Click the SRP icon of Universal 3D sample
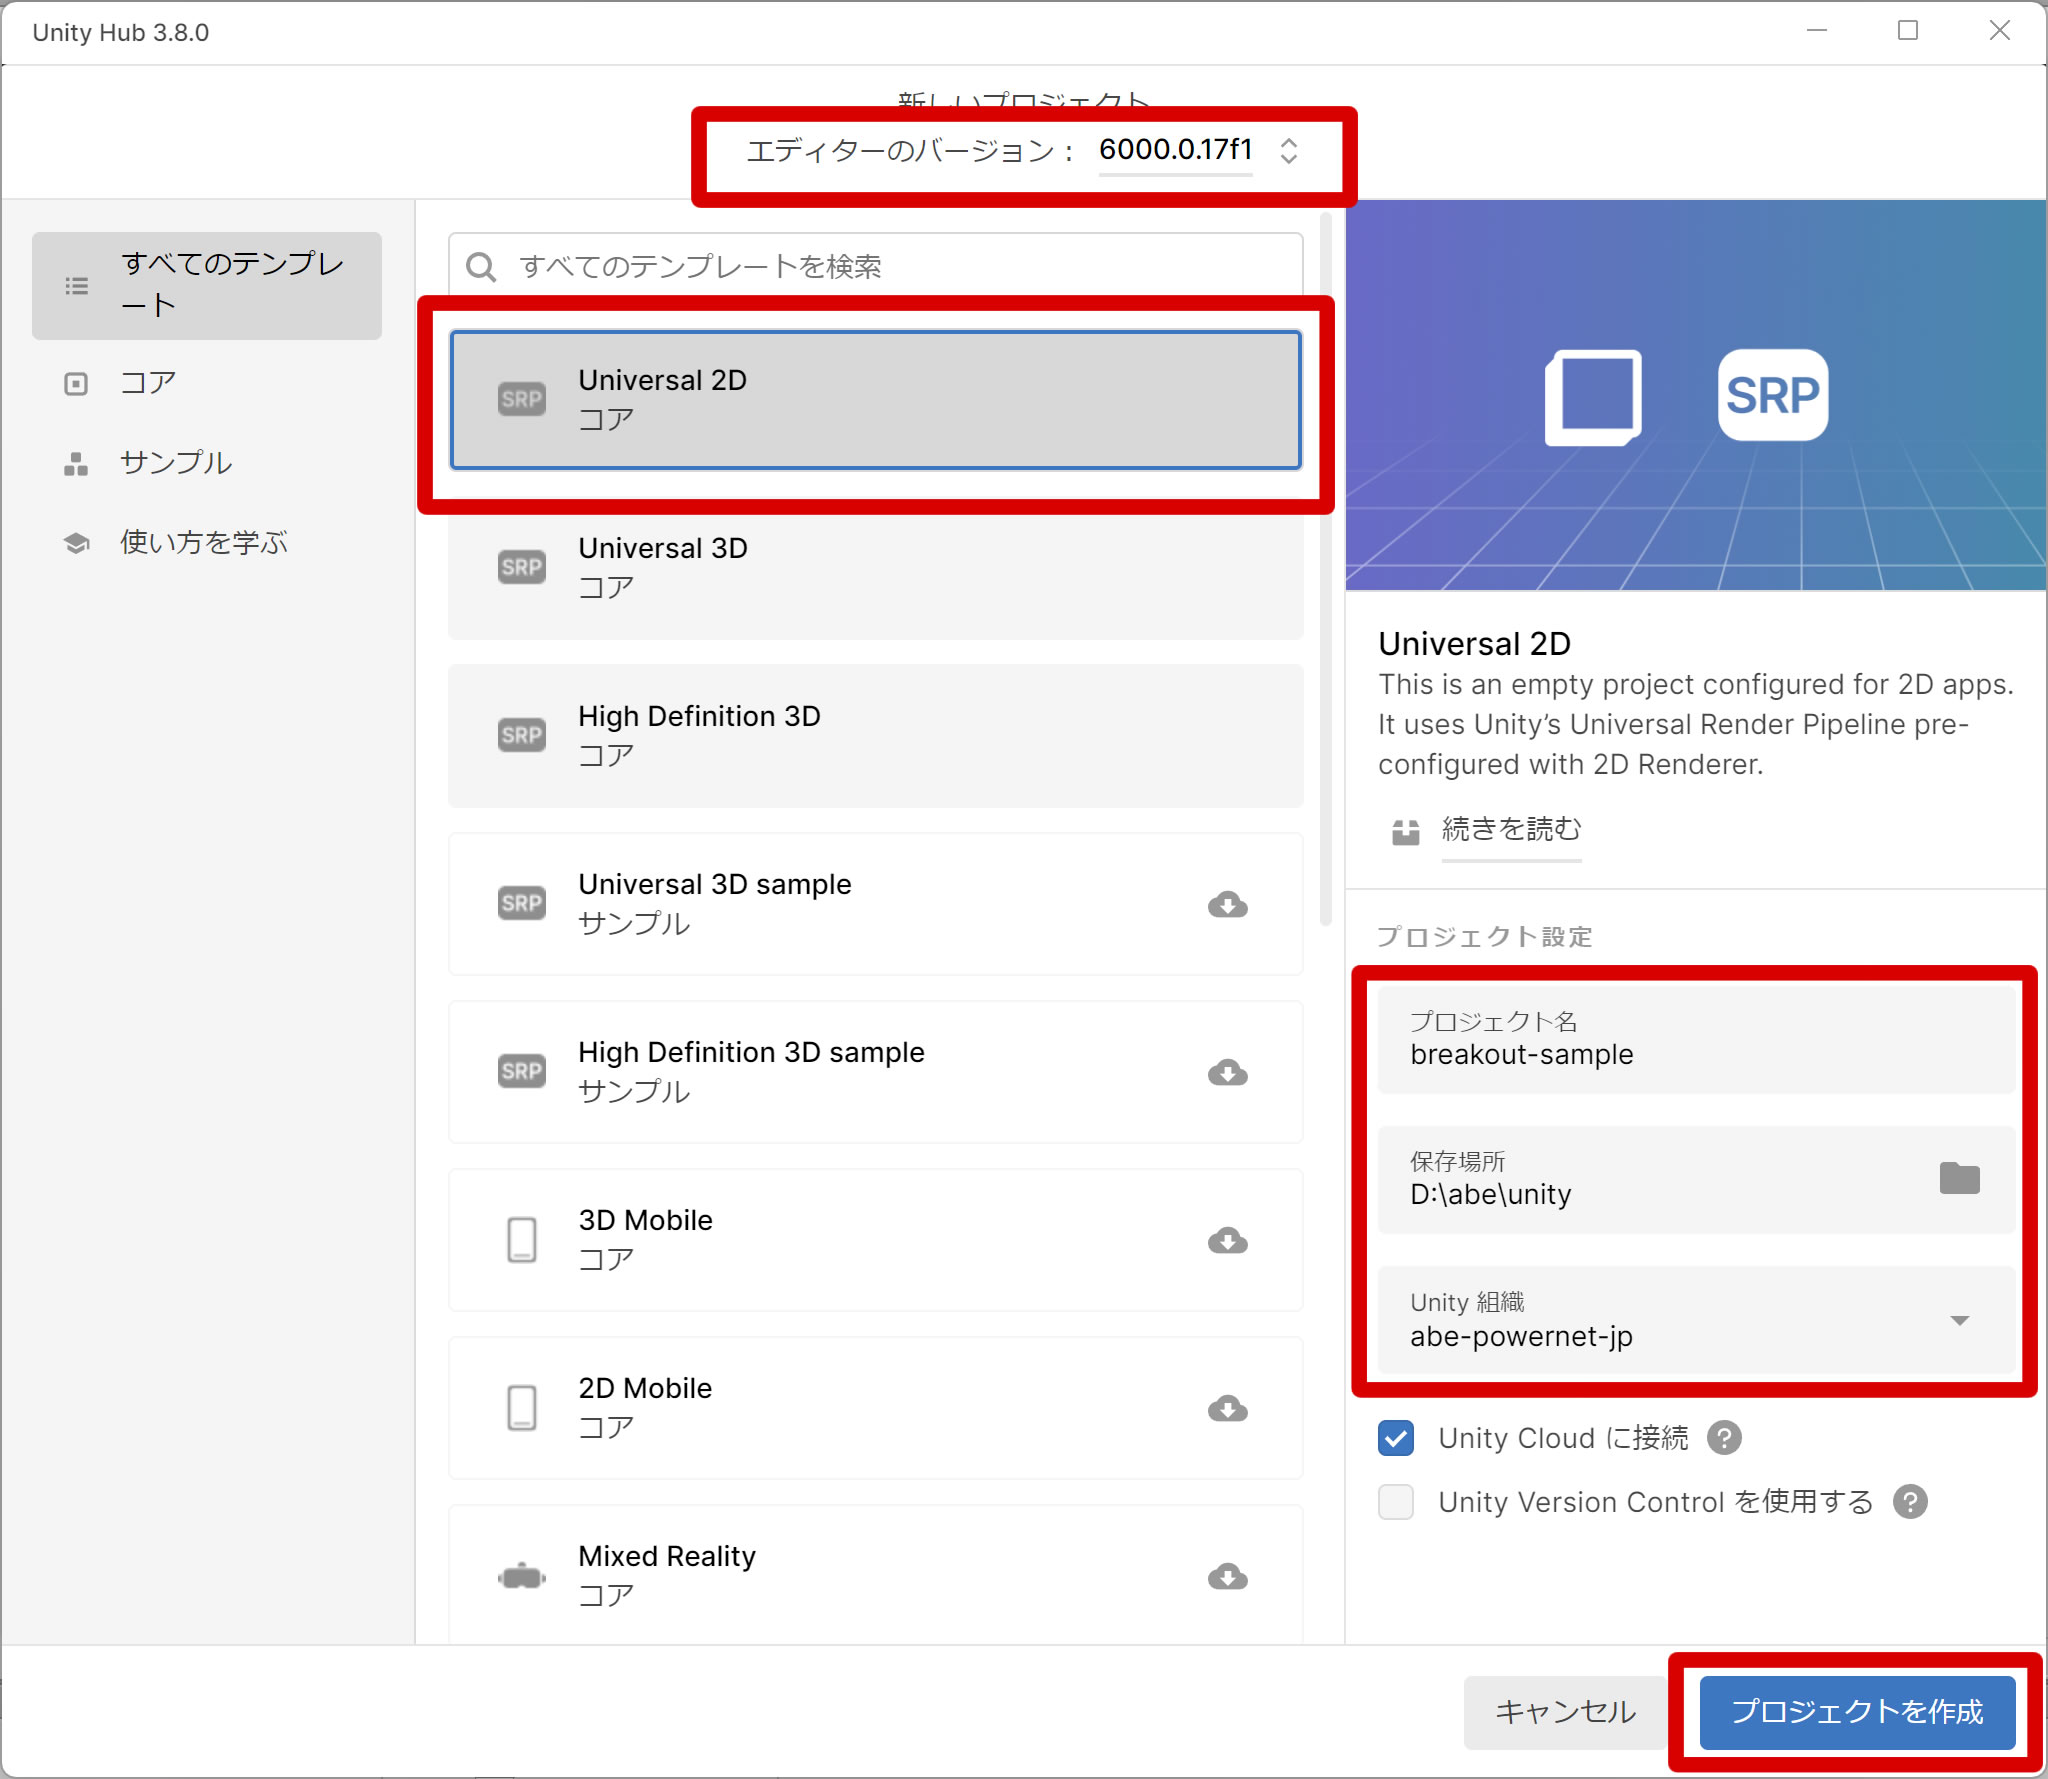2048x1779 pixels. tap(522, 904)
